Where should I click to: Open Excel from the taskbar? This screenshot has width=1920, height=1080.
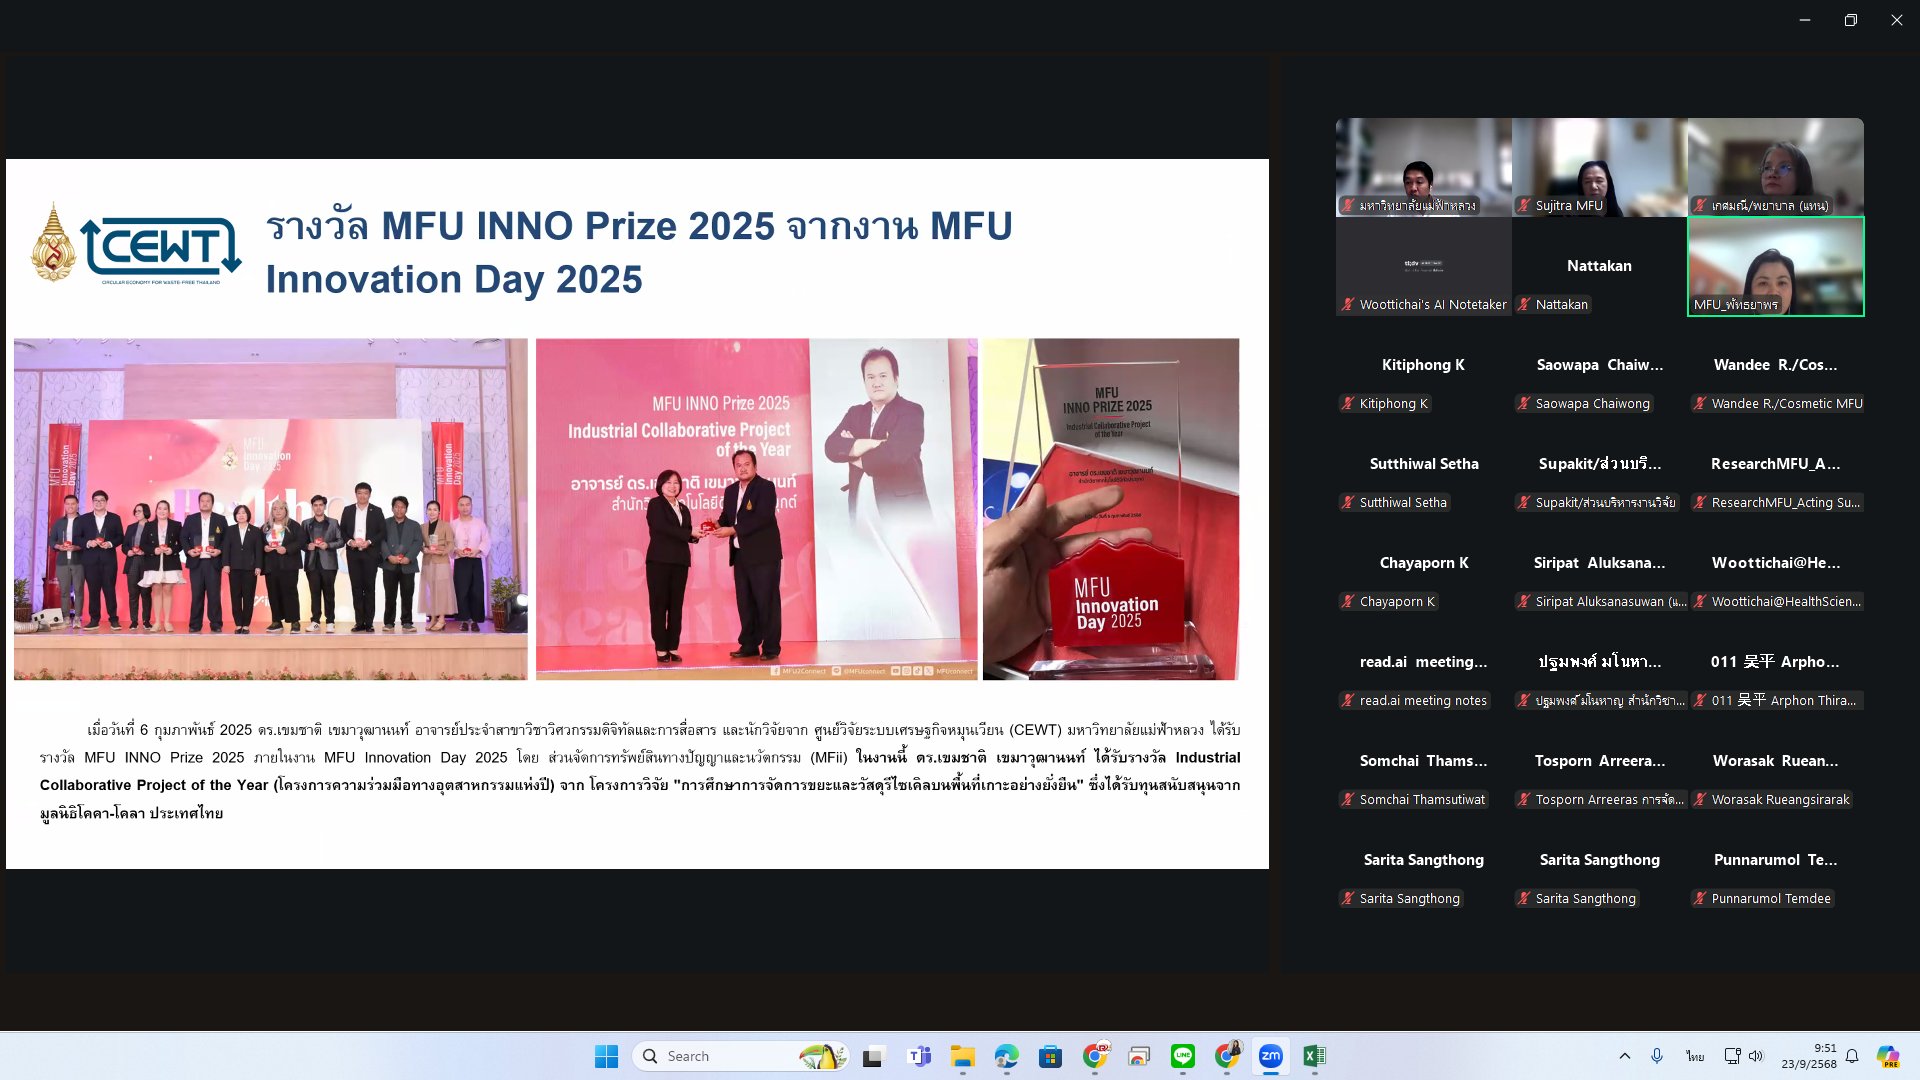(1314, 1056)
